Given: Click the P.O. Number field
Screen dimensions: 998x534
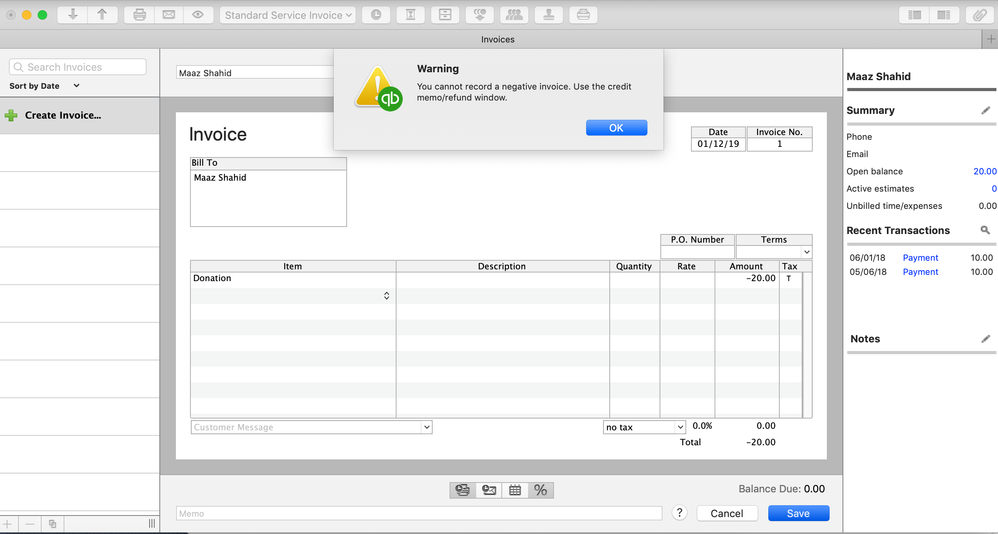Looking at the screenshot, I should 698,252.
